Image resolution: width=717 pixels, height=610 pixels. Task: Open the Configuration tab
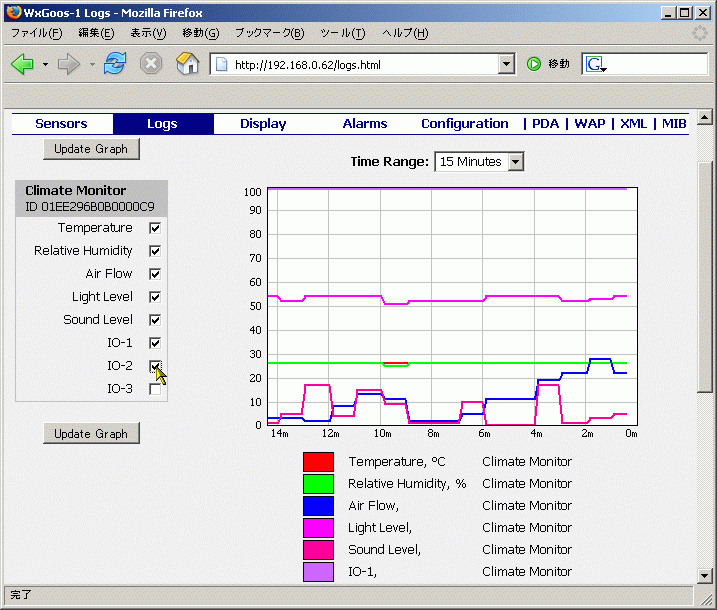point(465,123)
